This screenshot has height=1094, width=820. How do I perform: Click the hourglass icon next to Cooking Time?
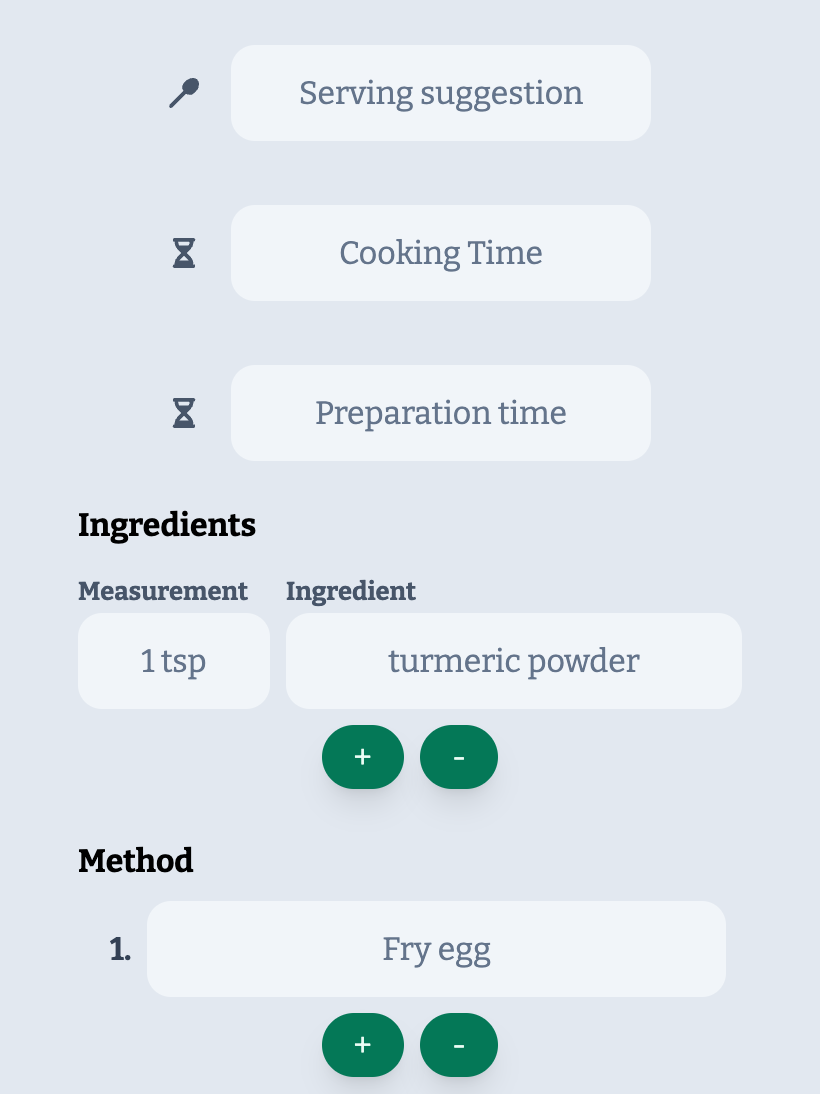(x=184, y=254)
